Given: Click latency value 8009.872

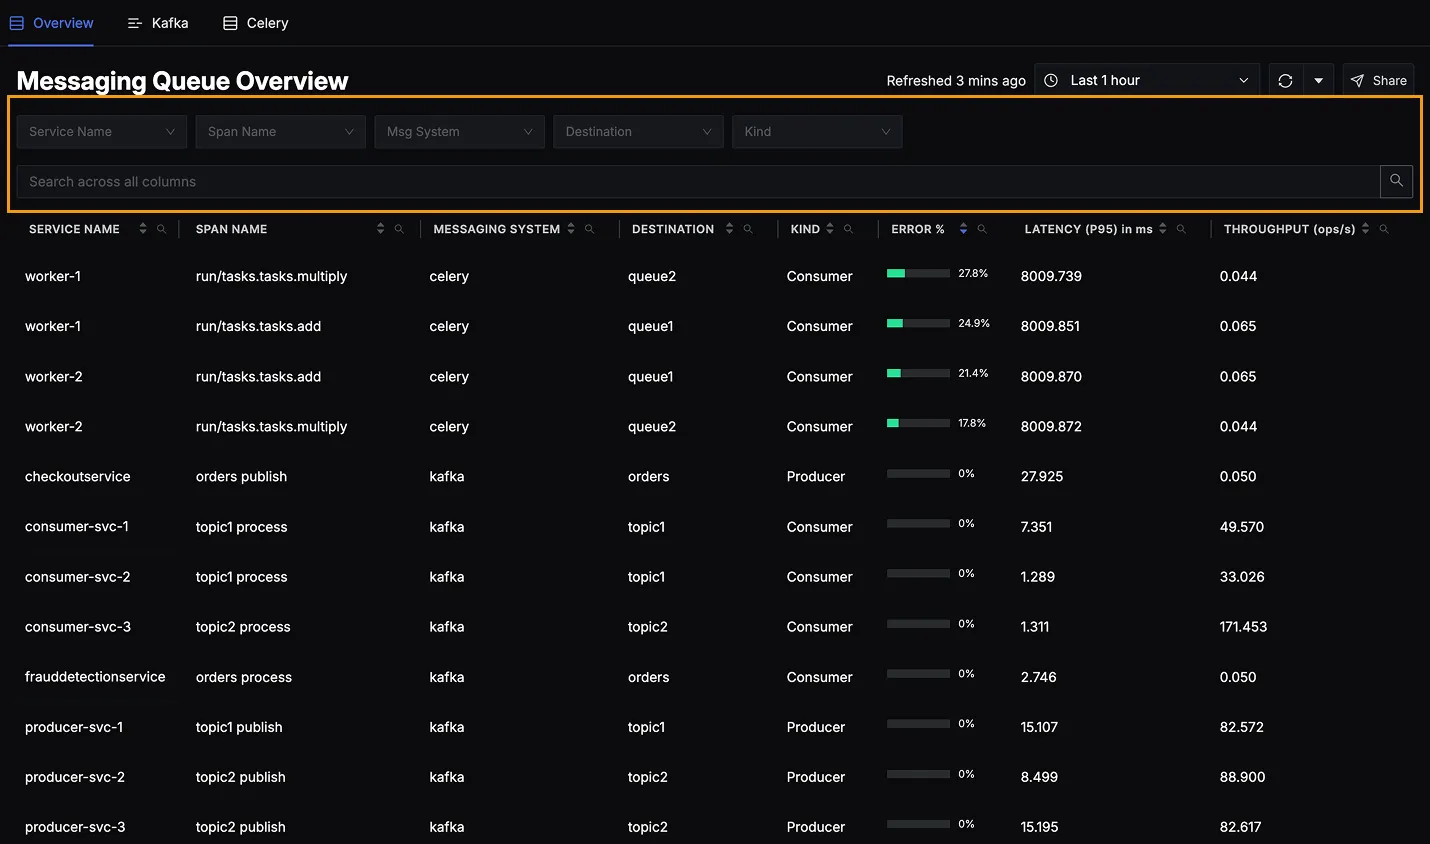Looking at the screenshot, I should pos(1051,426).
